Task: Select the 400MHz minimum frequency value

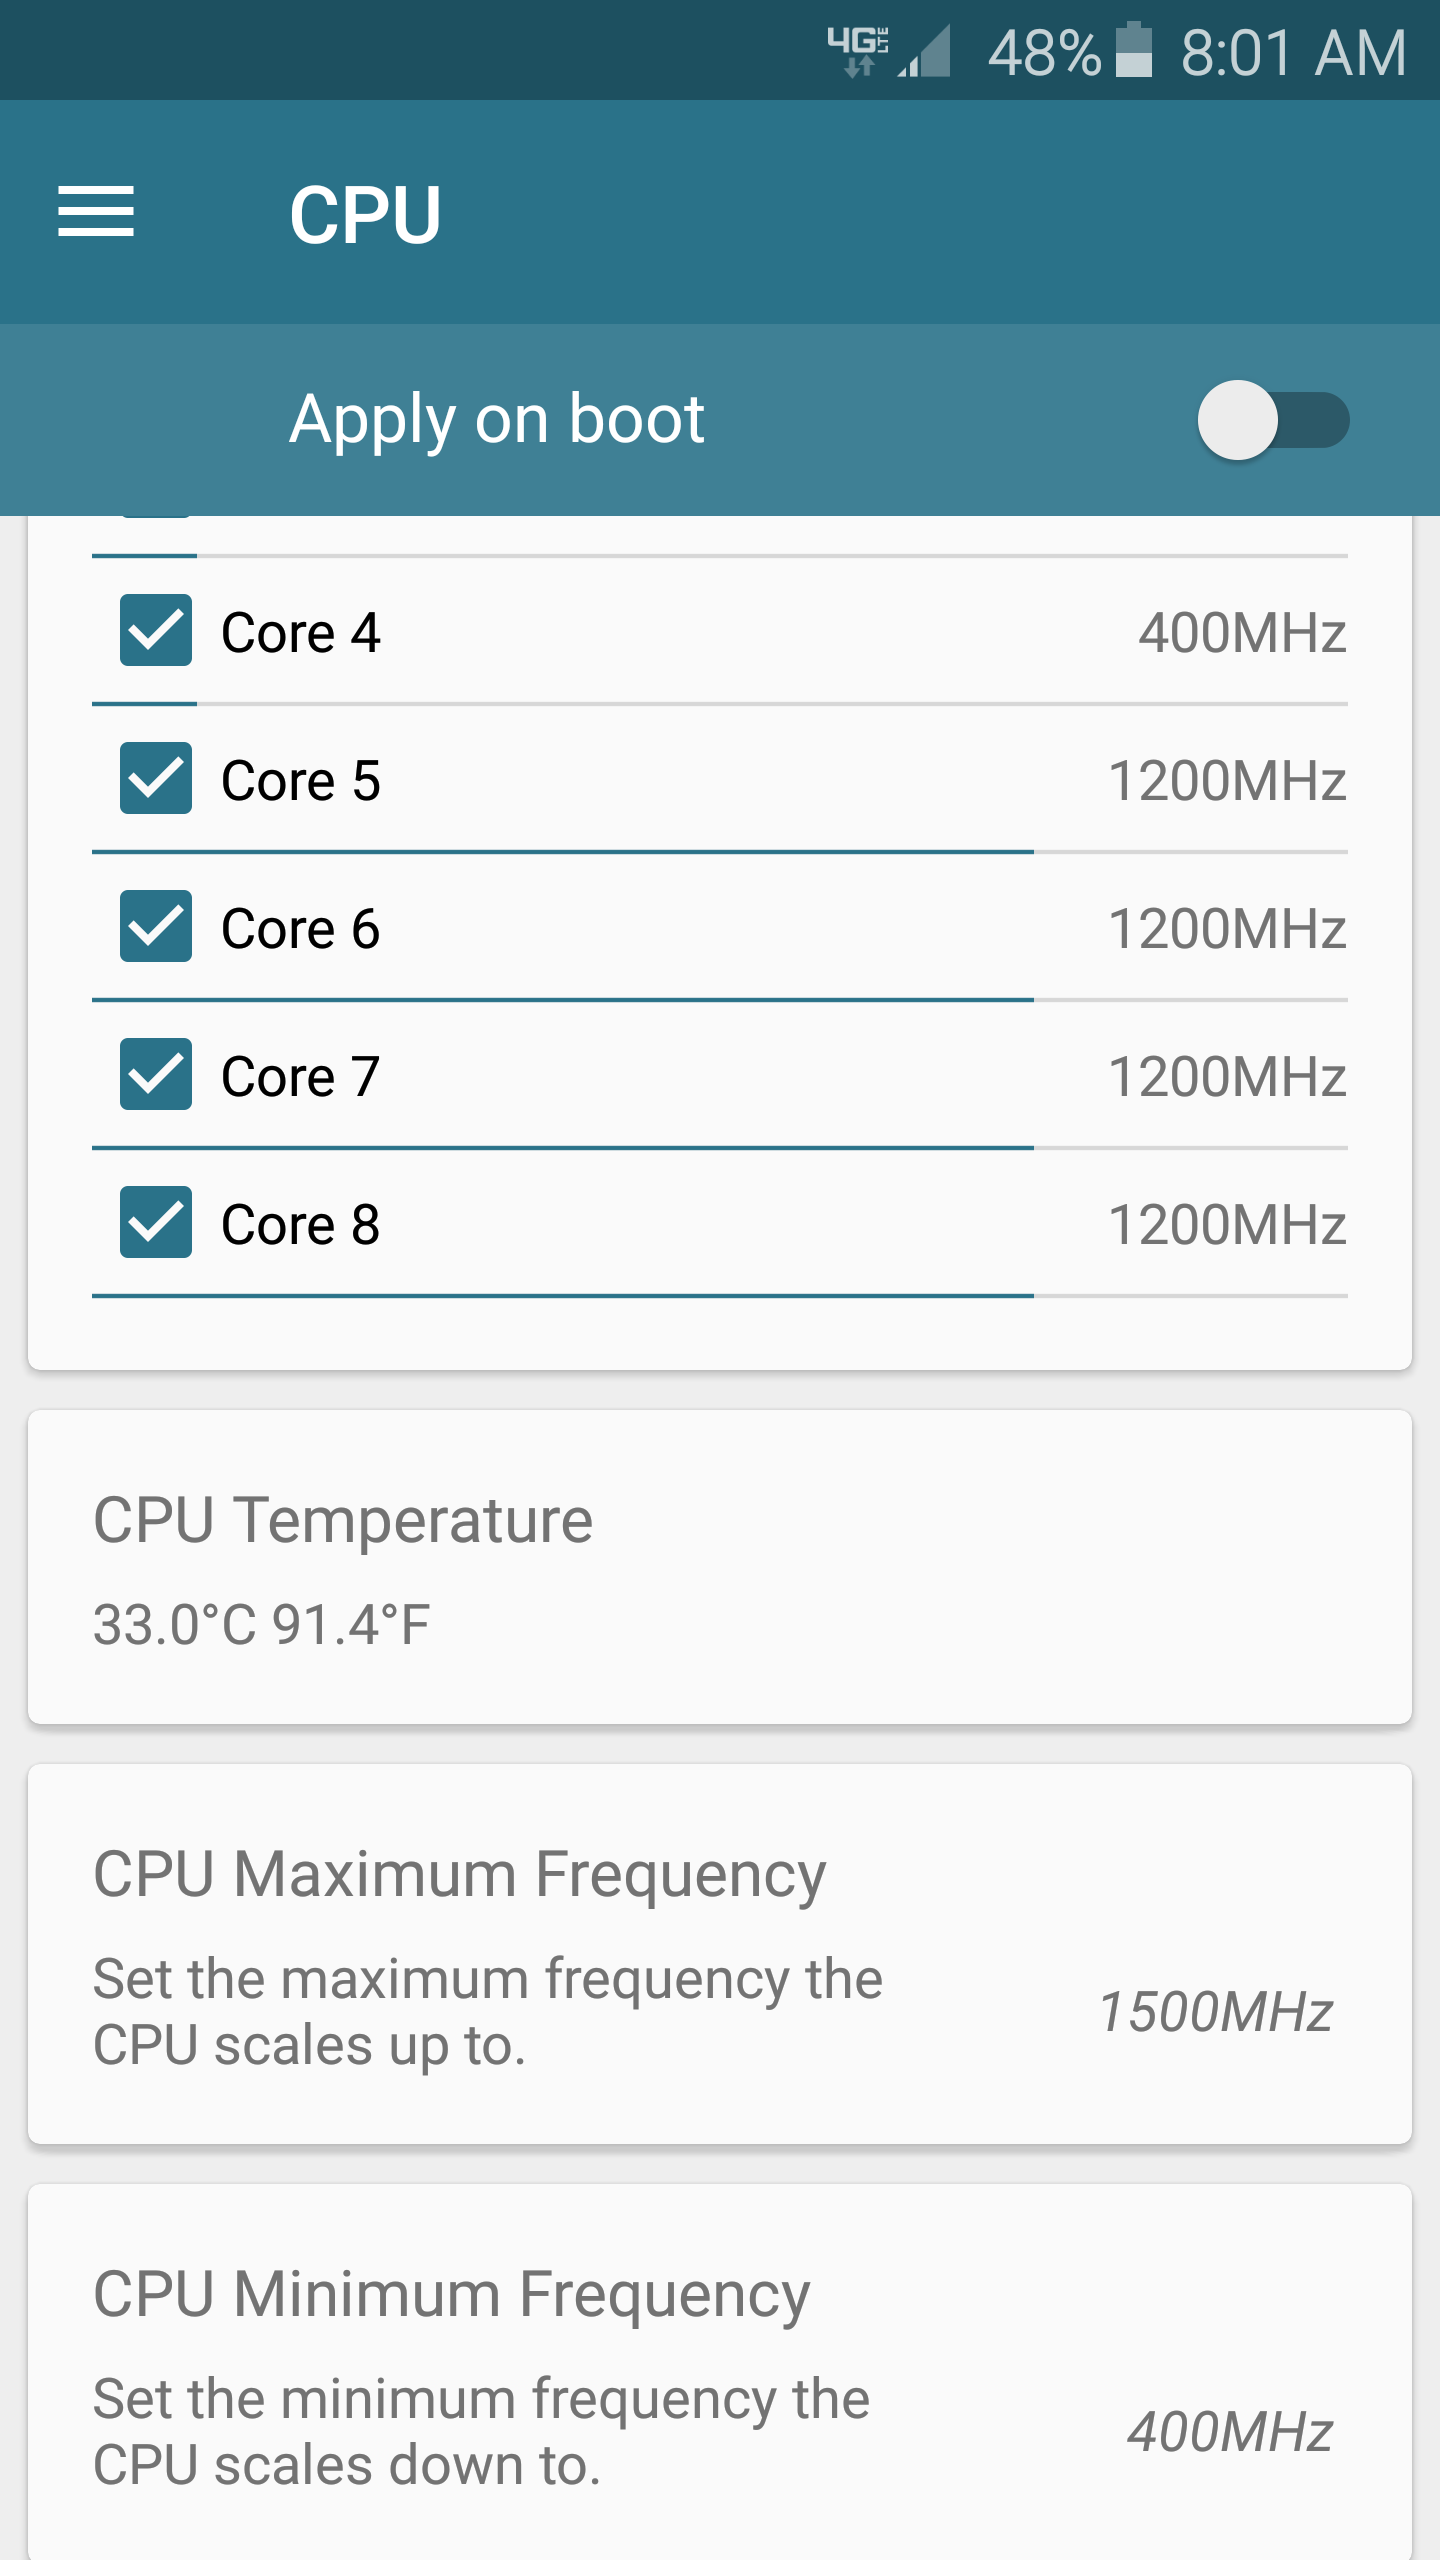Action: point(1230,2432)
